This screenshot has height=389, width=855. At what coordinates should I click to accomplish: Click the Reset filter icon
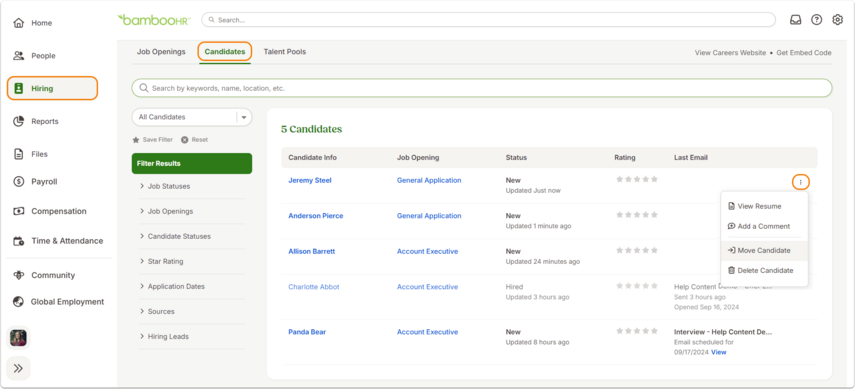[x=185, y=140]
